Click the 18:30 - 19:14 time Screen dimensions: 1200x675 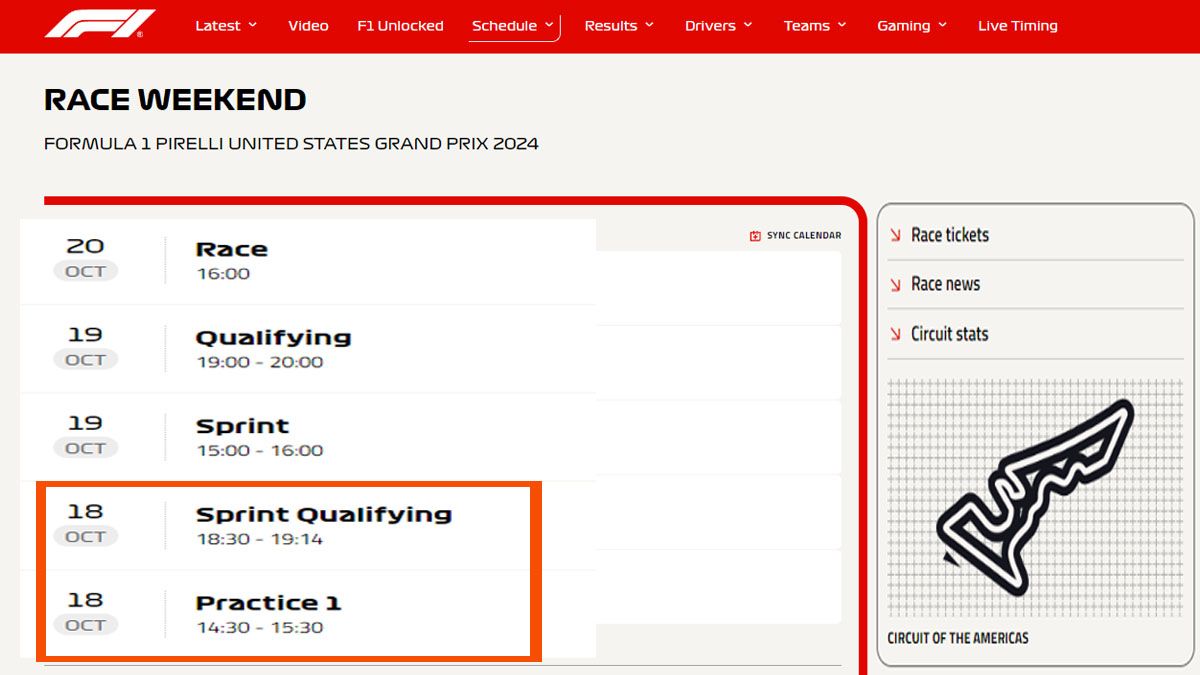click(260, 539)
